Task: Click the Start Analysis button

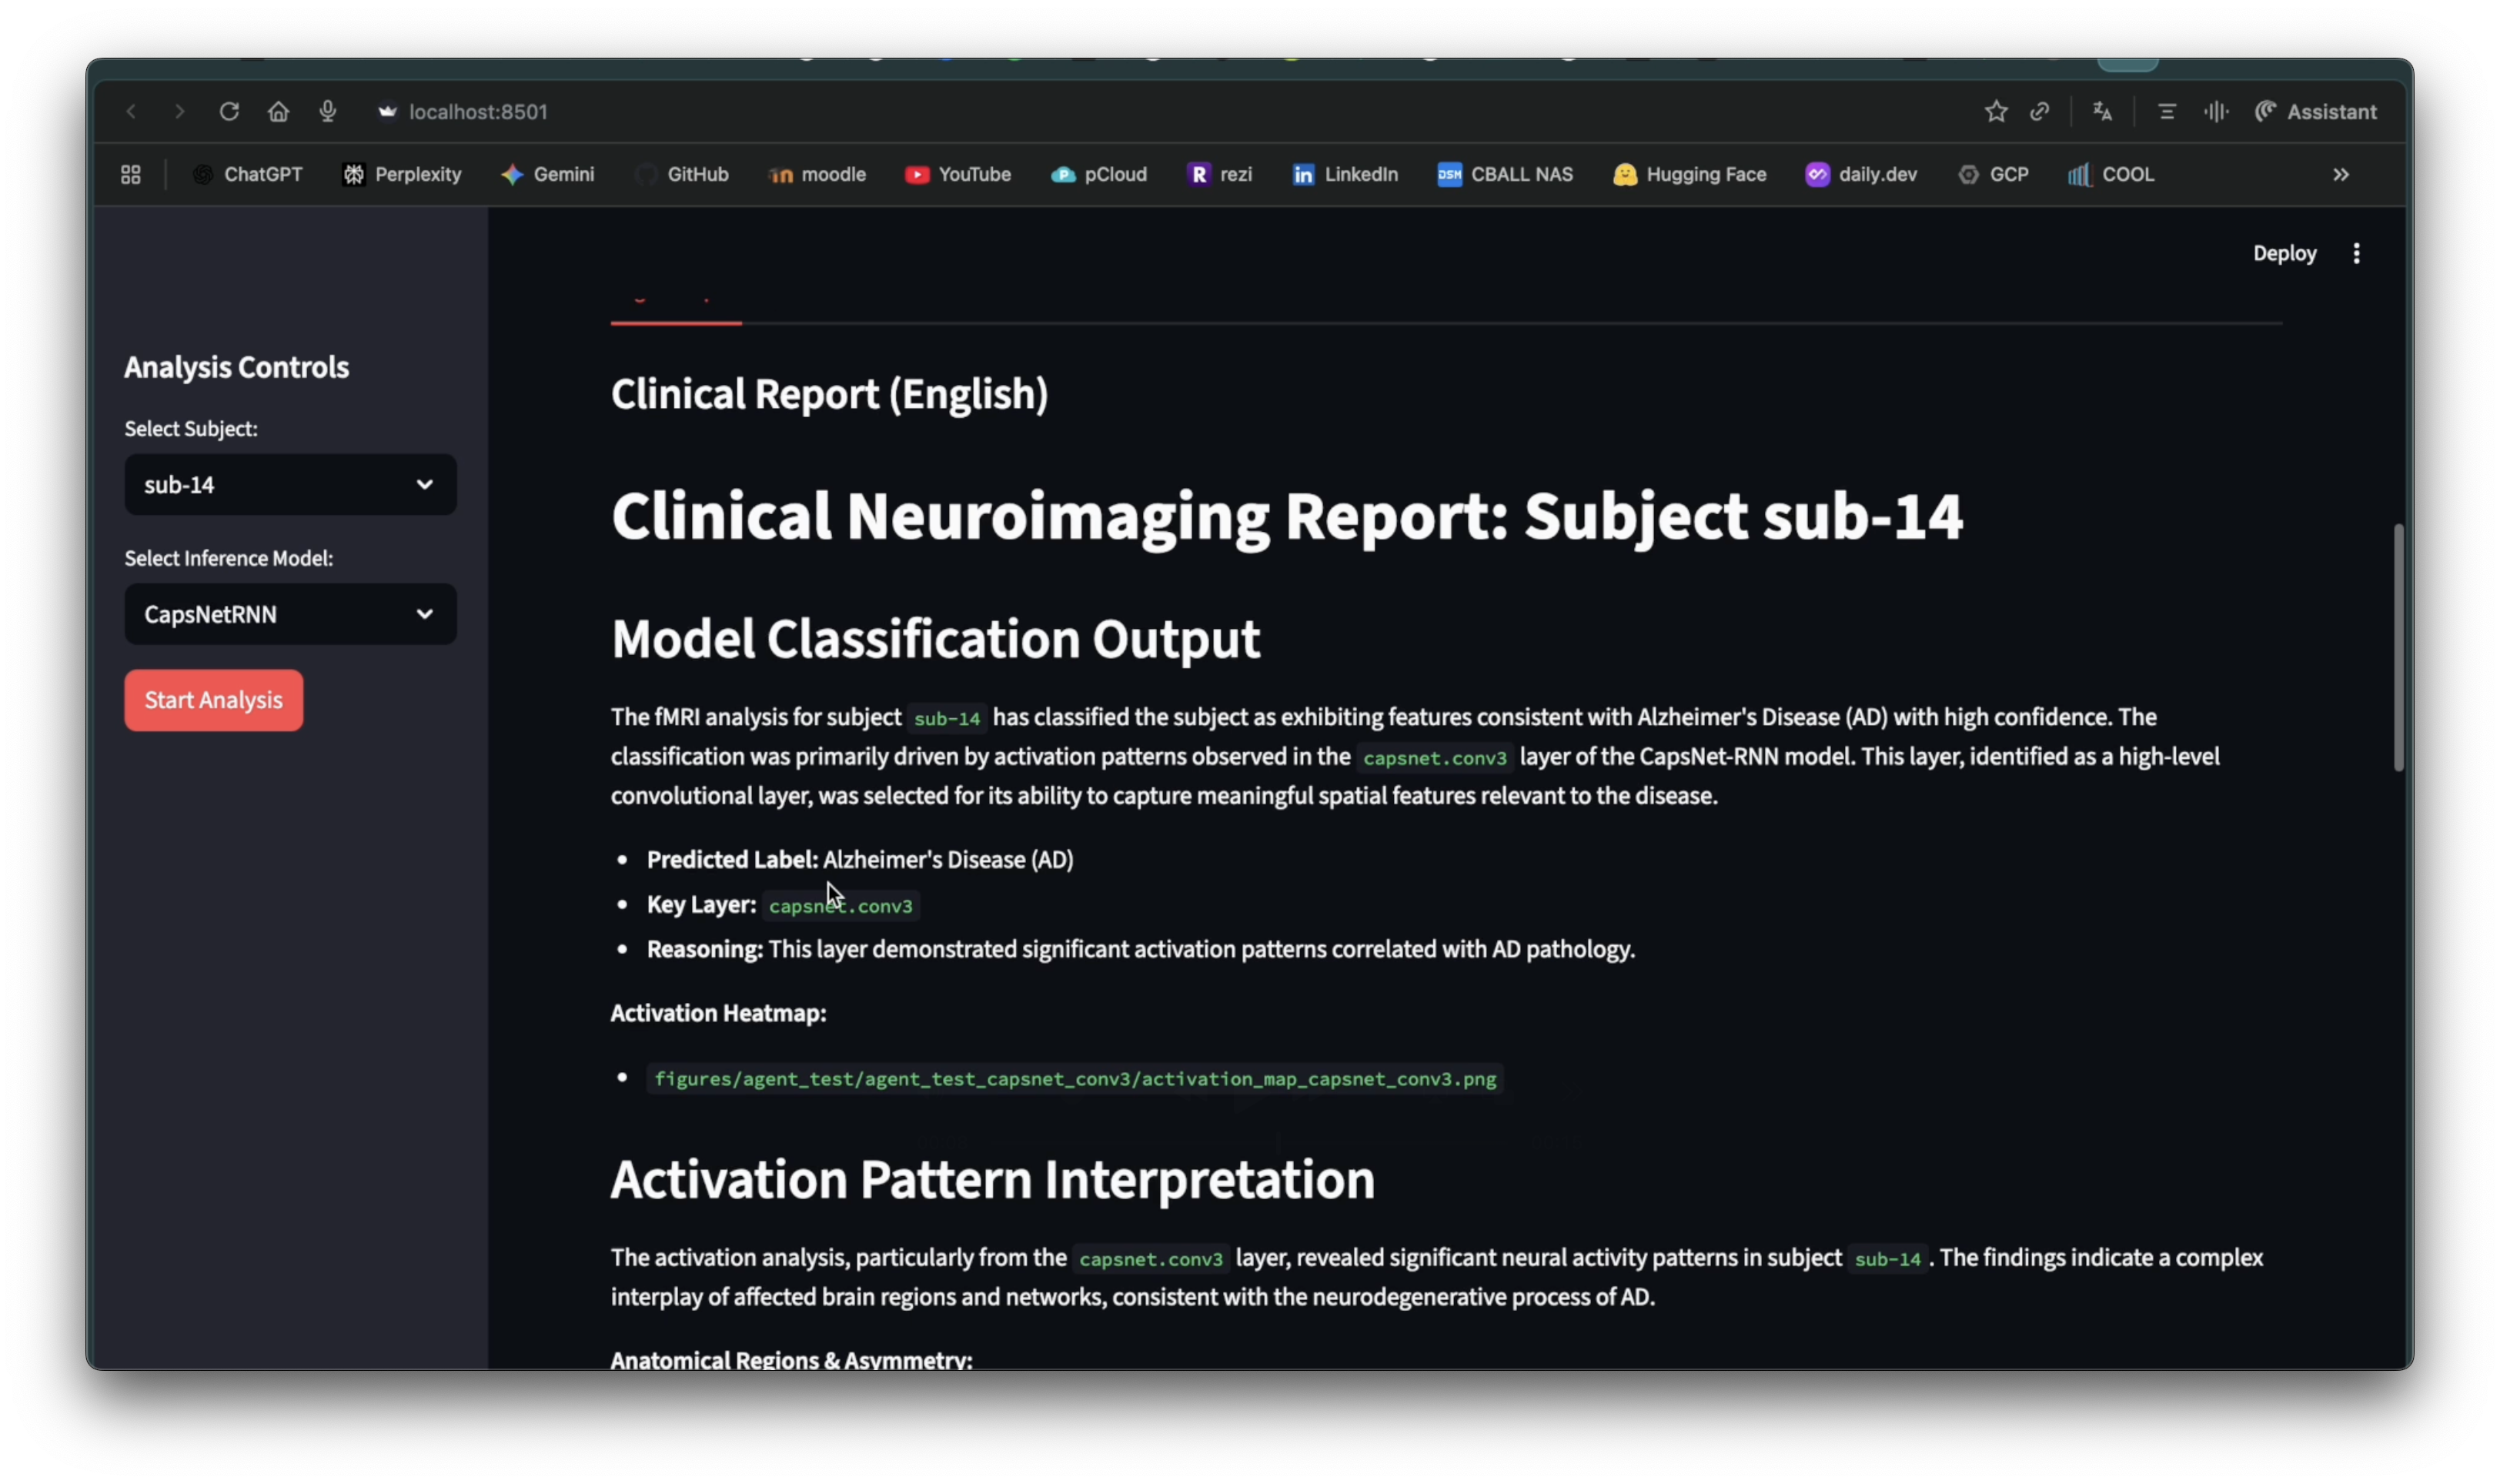Action: pyautogui.click(x=213, y=700)
